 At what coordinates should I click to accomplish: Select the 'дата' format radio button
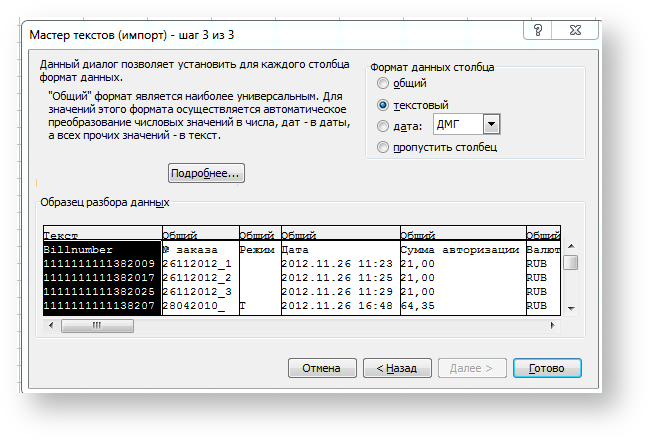[x=384, y=126]
